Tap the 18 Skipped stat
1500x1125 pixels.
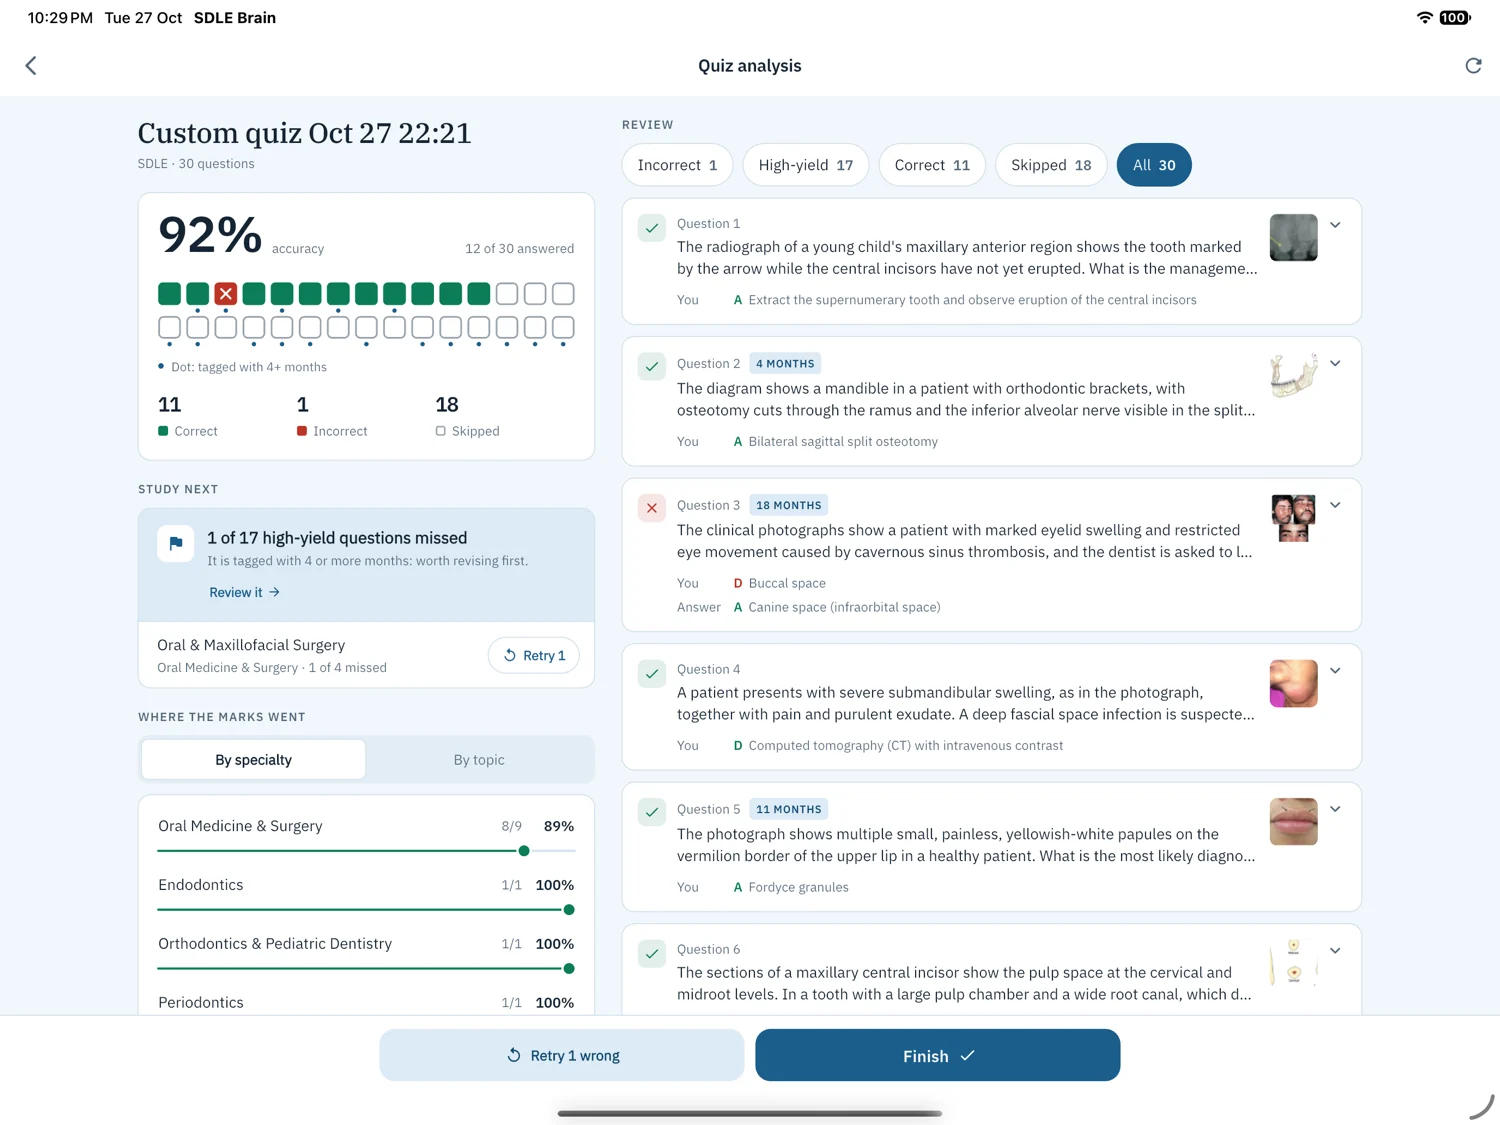(x=467, y=417)
